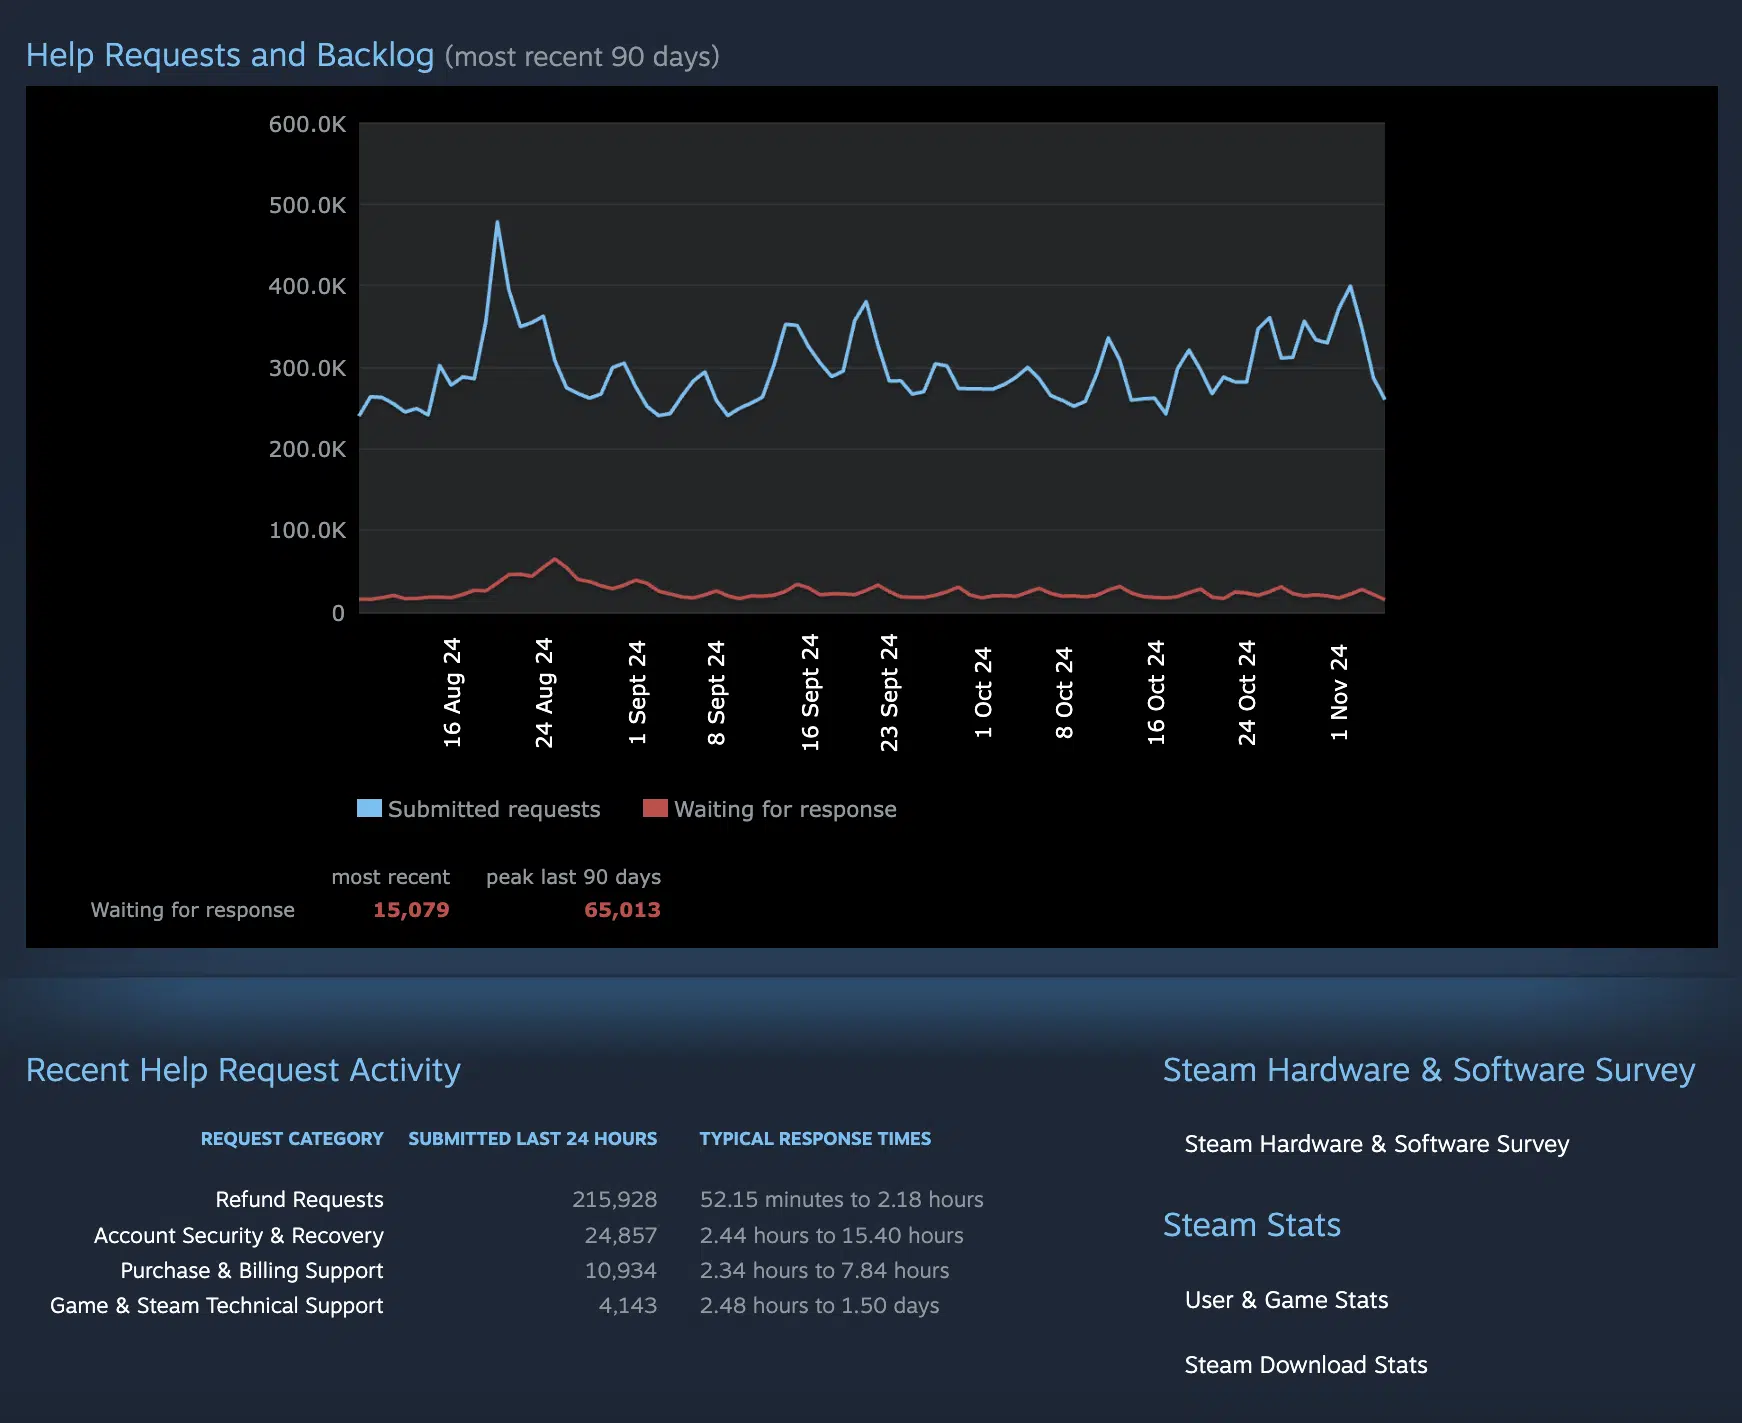Open the User & Game Stats link
Viewport: 1742px width, 1423px height.
[1286, 1300]
